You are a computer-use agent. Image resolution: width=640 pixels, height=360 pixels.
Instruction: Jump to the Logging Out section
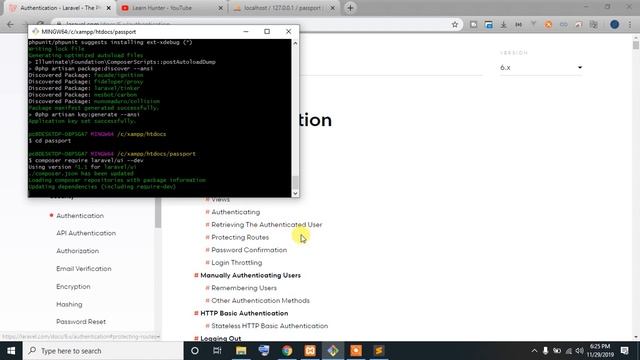click(220, 338)
